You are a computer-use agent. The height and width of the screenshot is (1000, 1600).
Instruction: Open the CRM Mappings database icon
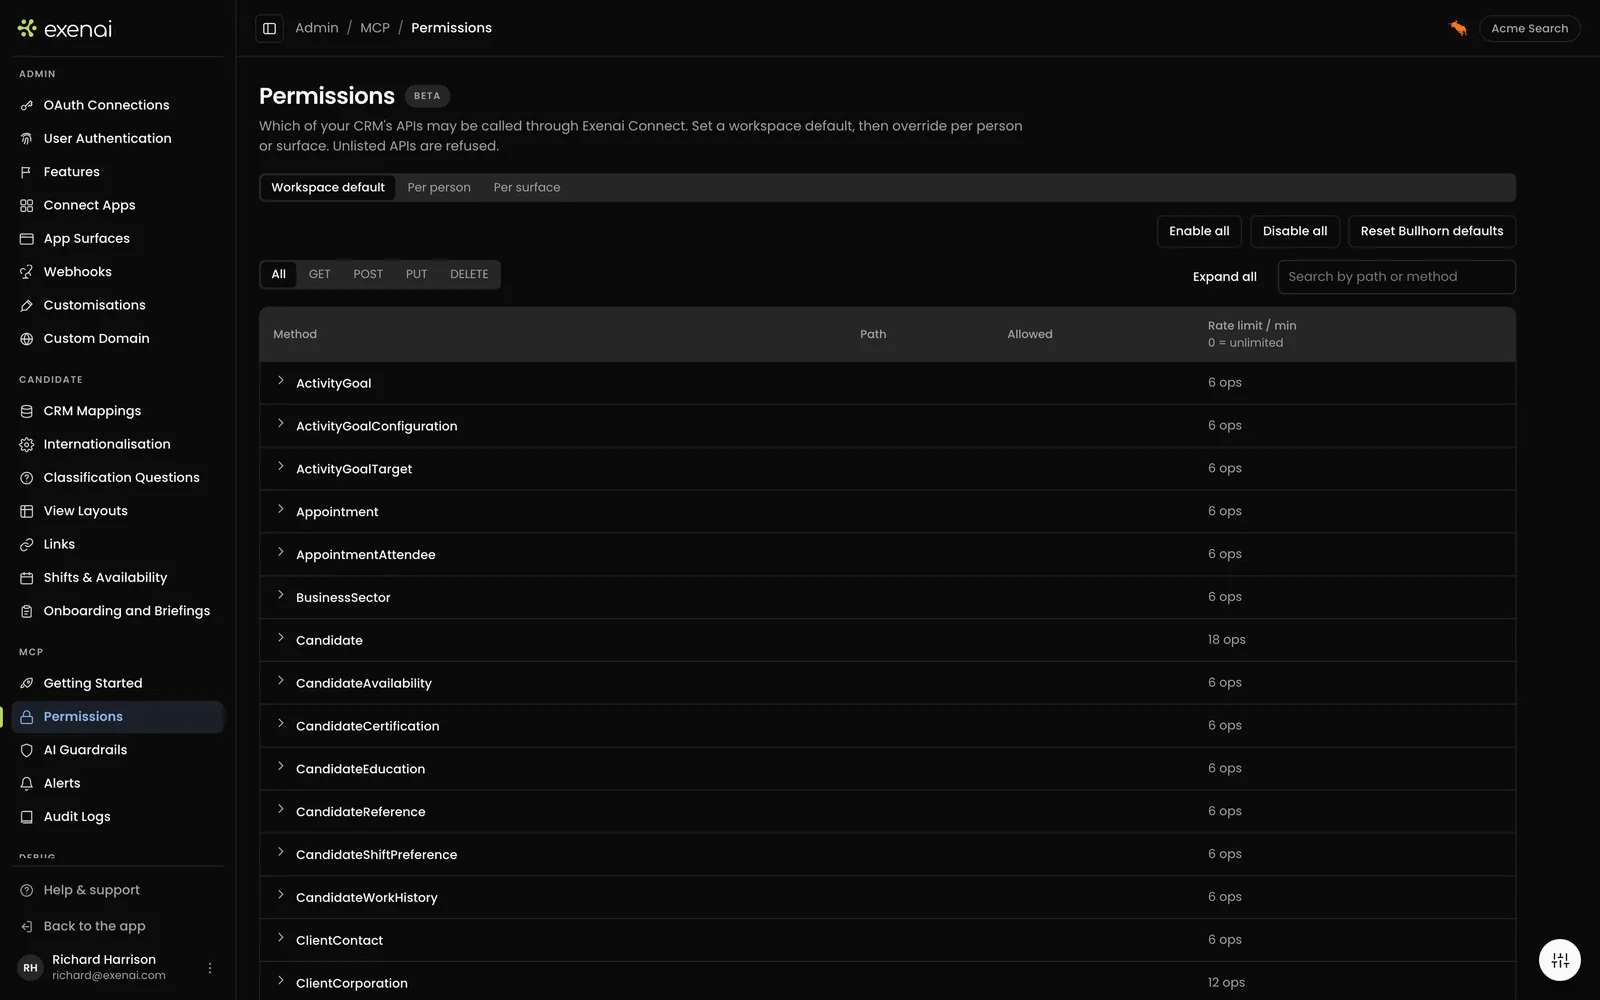coord(27,411)
